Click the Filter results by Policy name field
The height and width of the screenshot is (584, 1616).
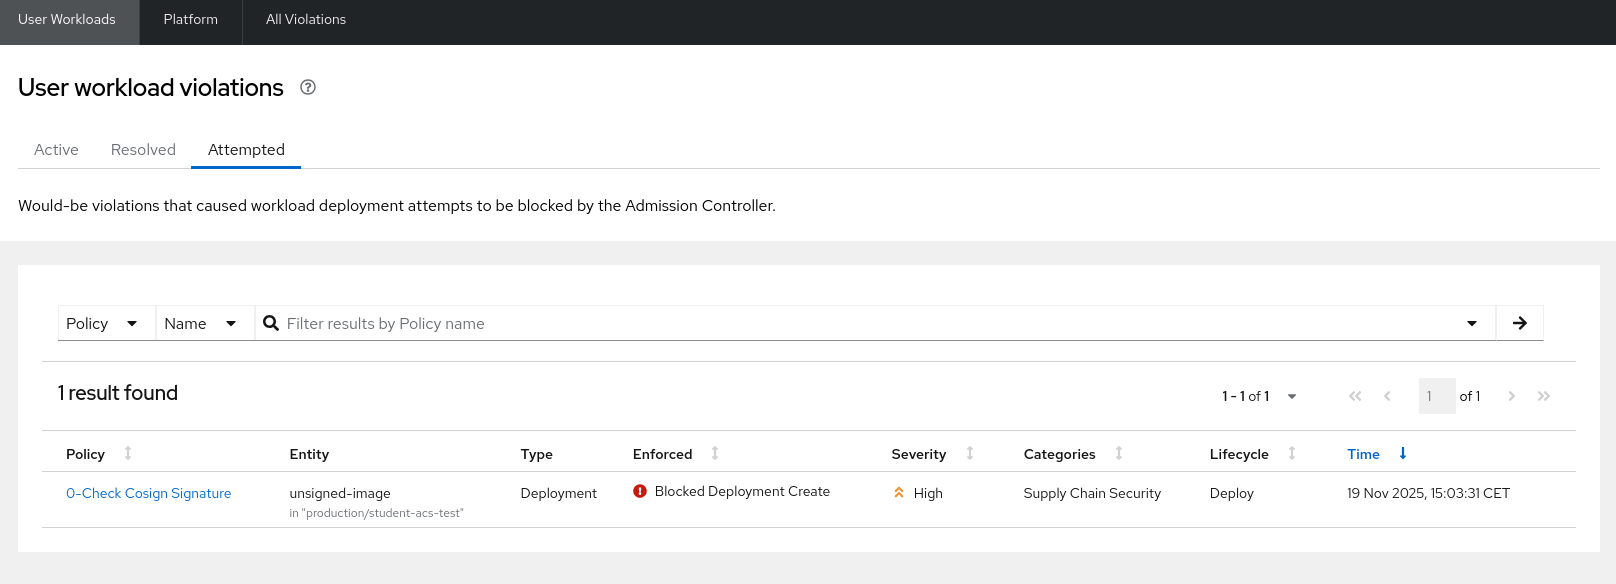pos(860,323)
